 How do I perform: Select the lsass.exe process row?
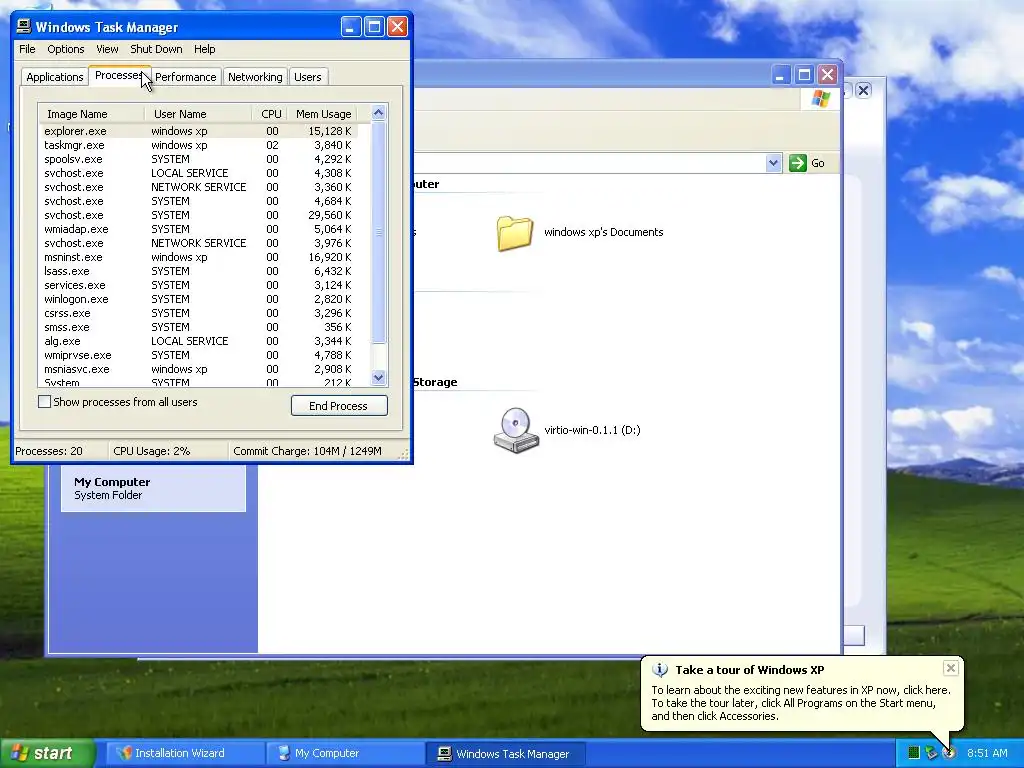pyautogui.click(x=198, y=271)
